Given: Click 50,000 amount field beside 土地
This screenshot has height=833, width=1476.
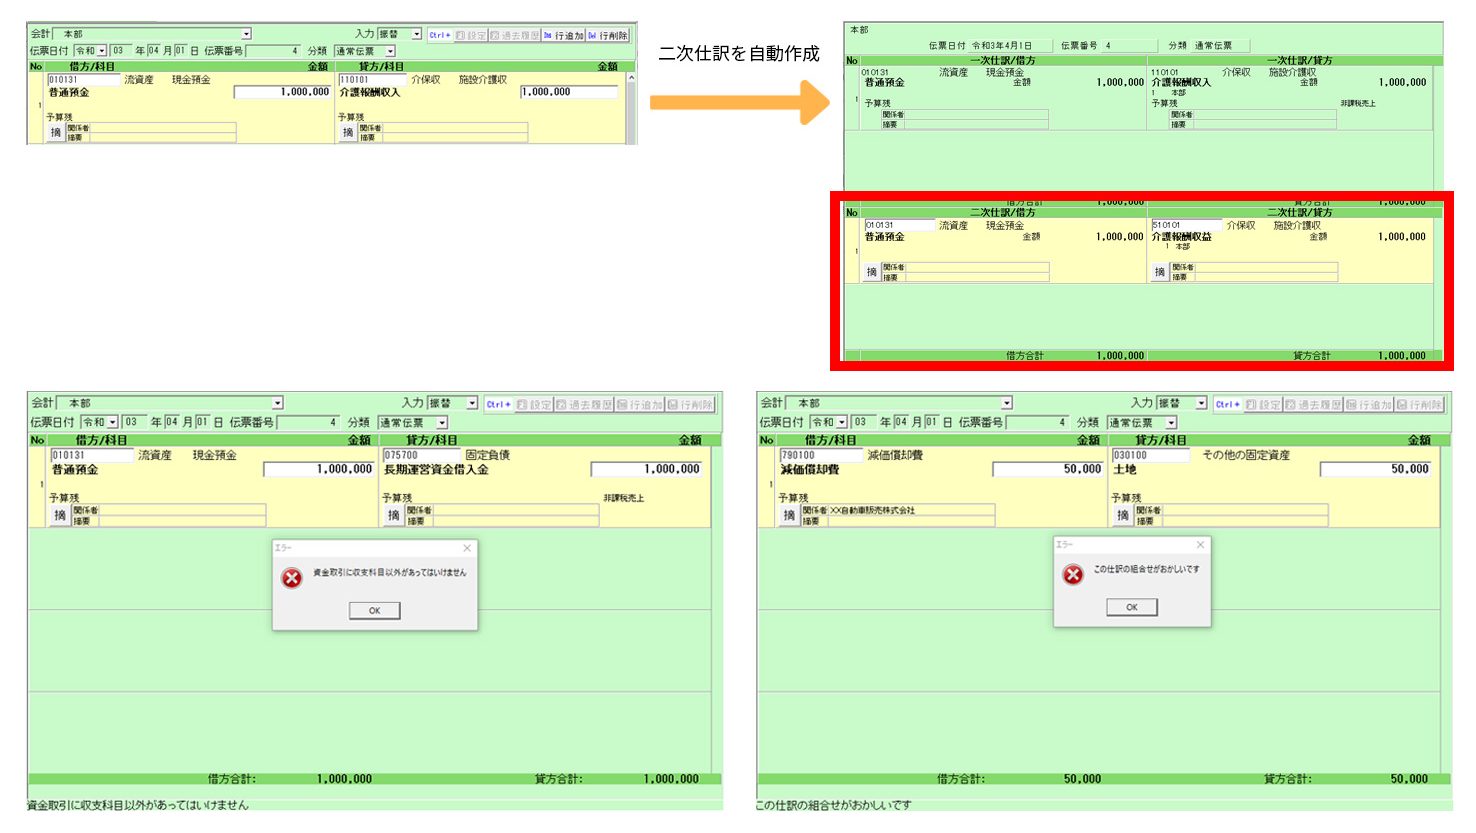Looking at the screenshot, I should [x=1376, y=469].
